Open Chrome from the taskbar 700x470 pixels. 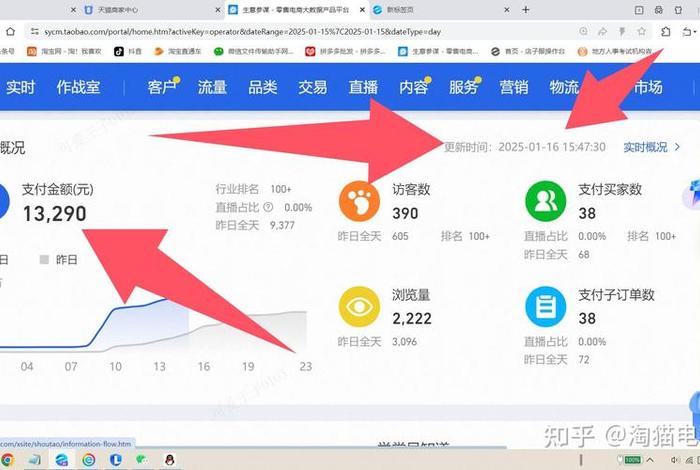click(x=6, y=460)
